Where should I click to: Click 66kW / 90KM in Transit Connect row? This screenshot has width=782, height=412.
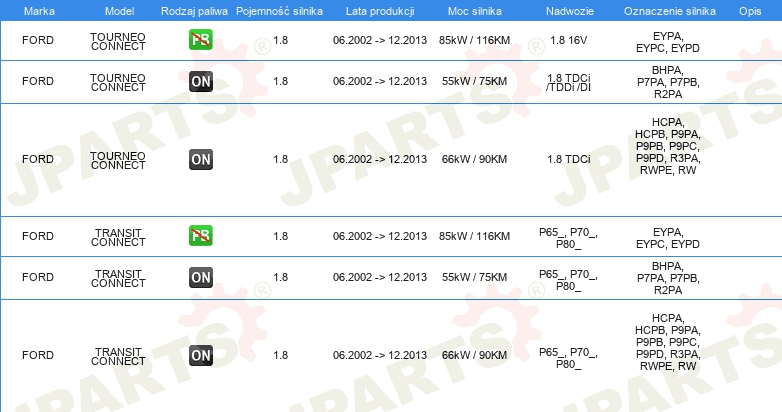(x=474, y=356)
